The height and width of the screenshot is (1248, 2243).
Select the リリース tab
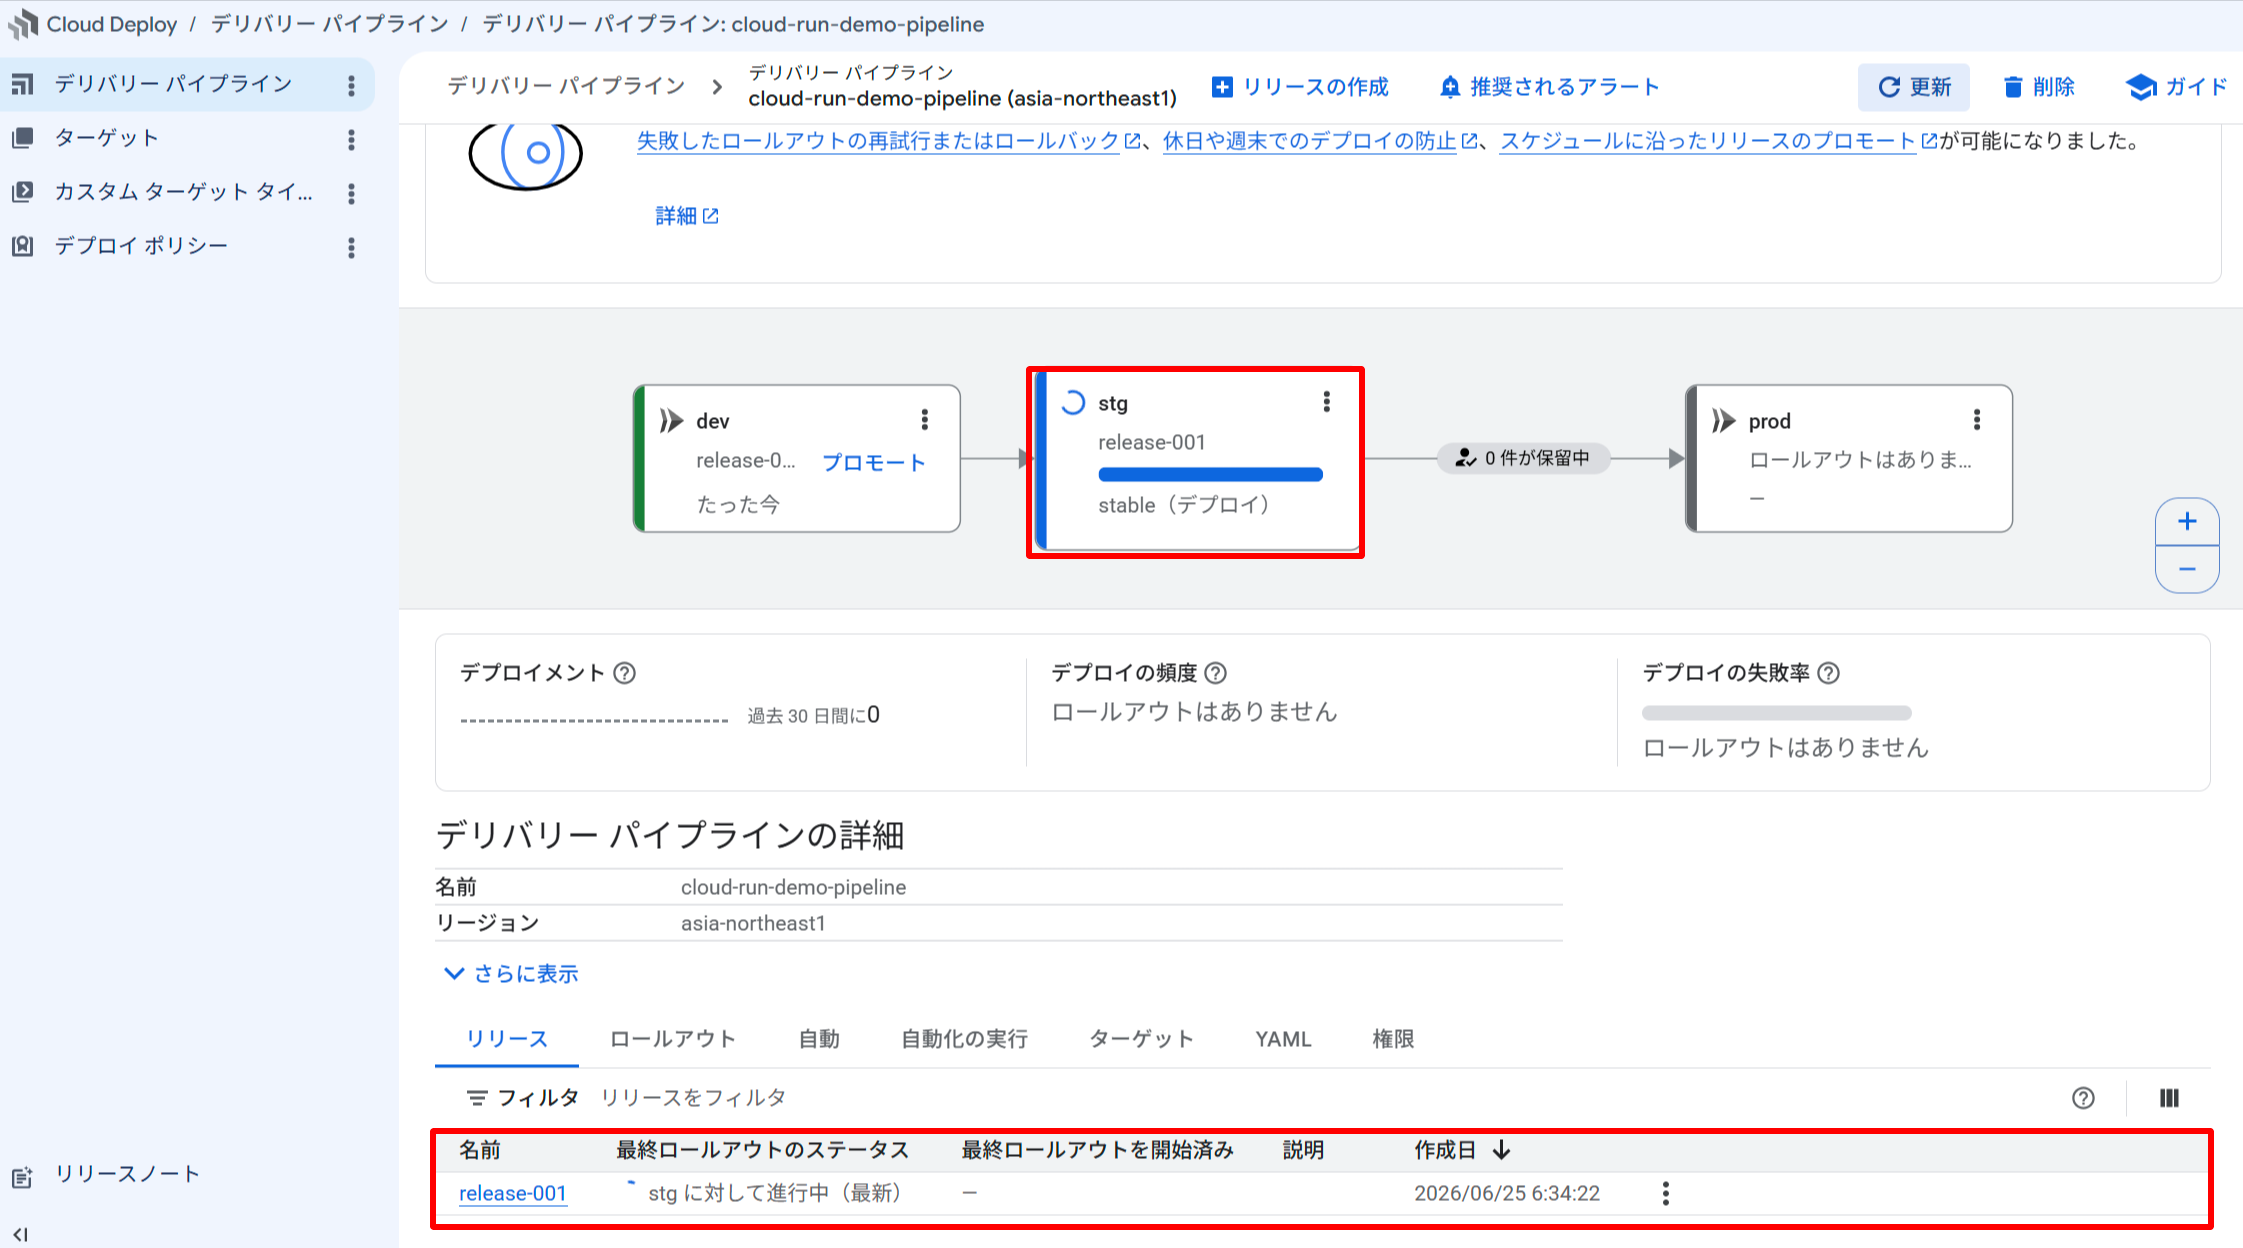point(507,1039)
